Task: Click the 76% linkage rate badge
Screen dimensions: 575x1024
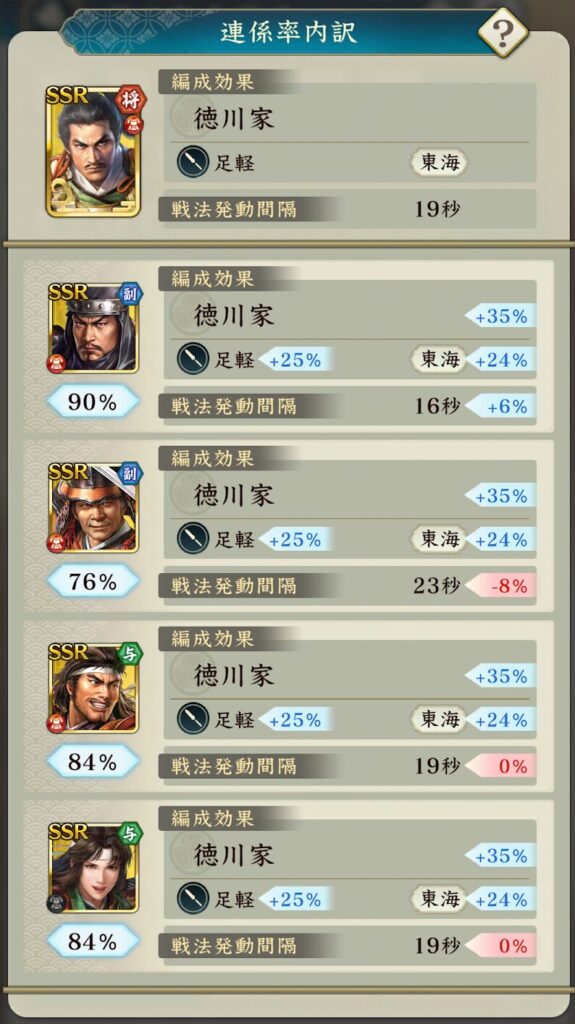Action: pos(93,582)
